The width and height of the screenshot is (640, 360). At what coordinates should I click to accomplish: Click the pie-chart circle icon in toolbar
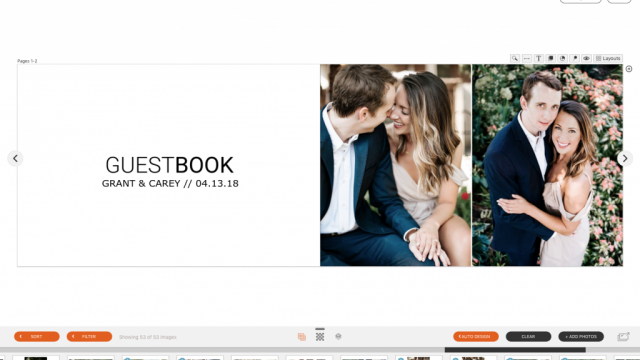coord(562,58)
